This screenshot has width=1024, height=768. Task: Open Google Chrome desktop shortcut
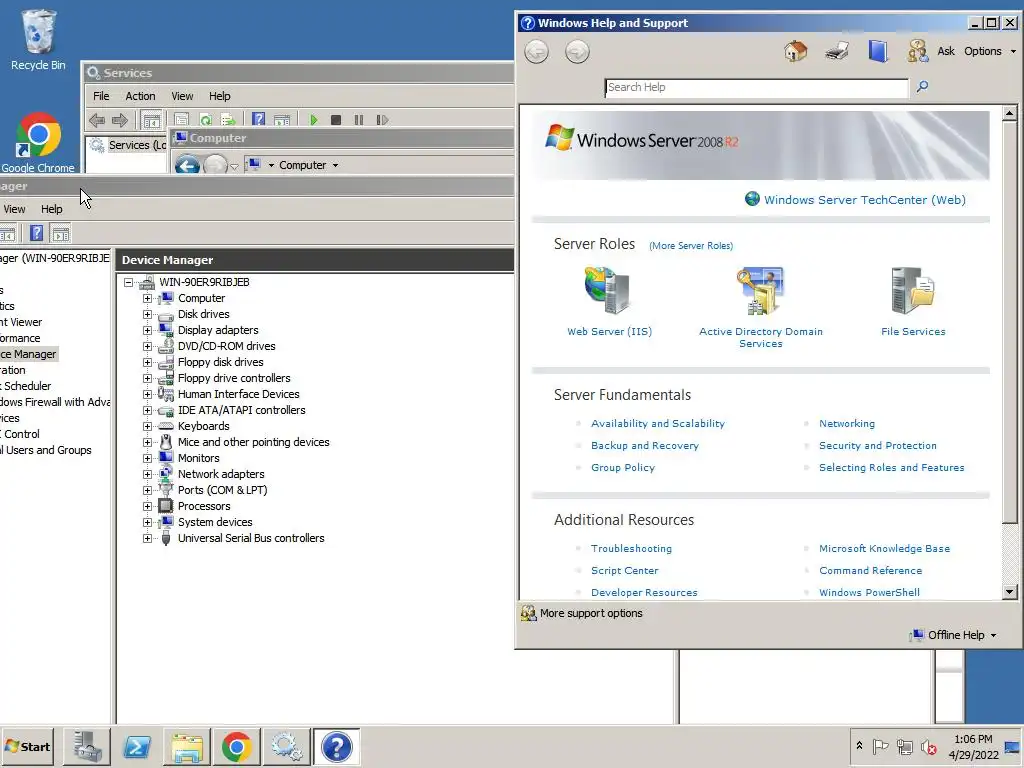(x=38, y=143)
